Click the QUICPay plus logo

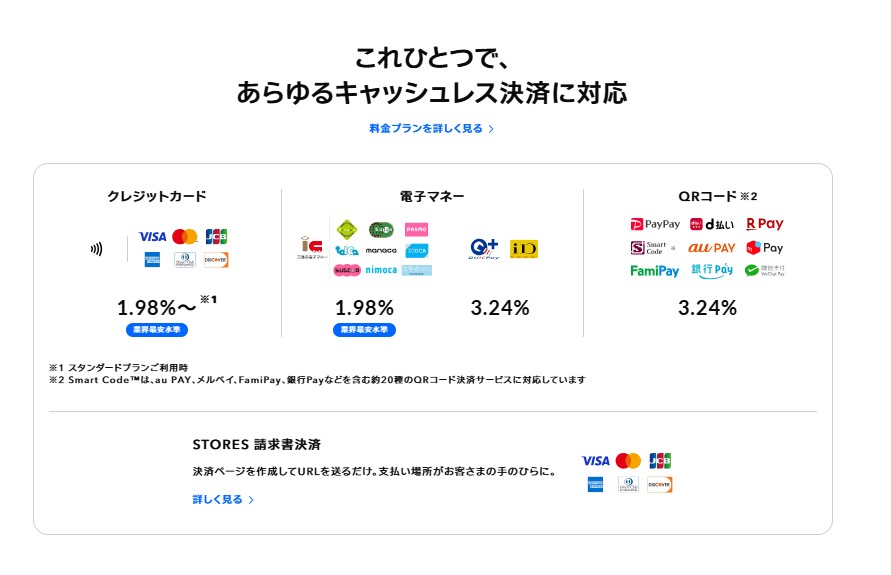484,248
